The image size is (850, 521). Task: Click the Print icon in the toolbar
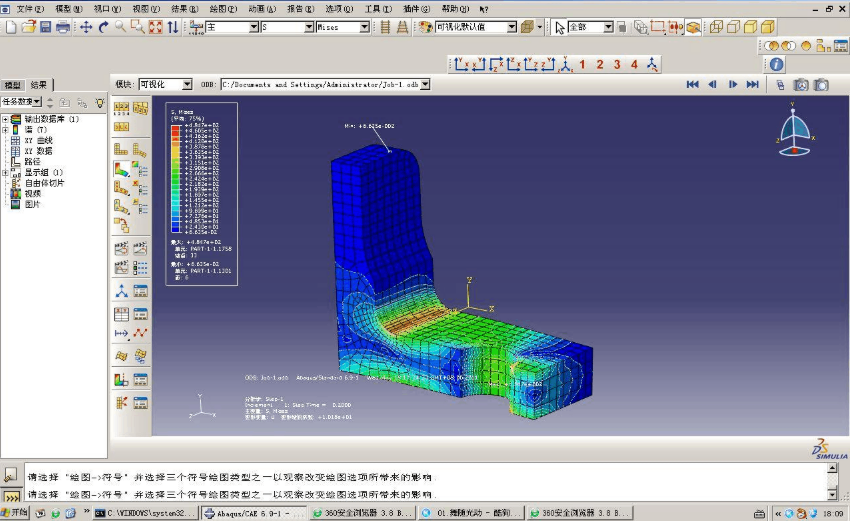click(x=63, y=27)
